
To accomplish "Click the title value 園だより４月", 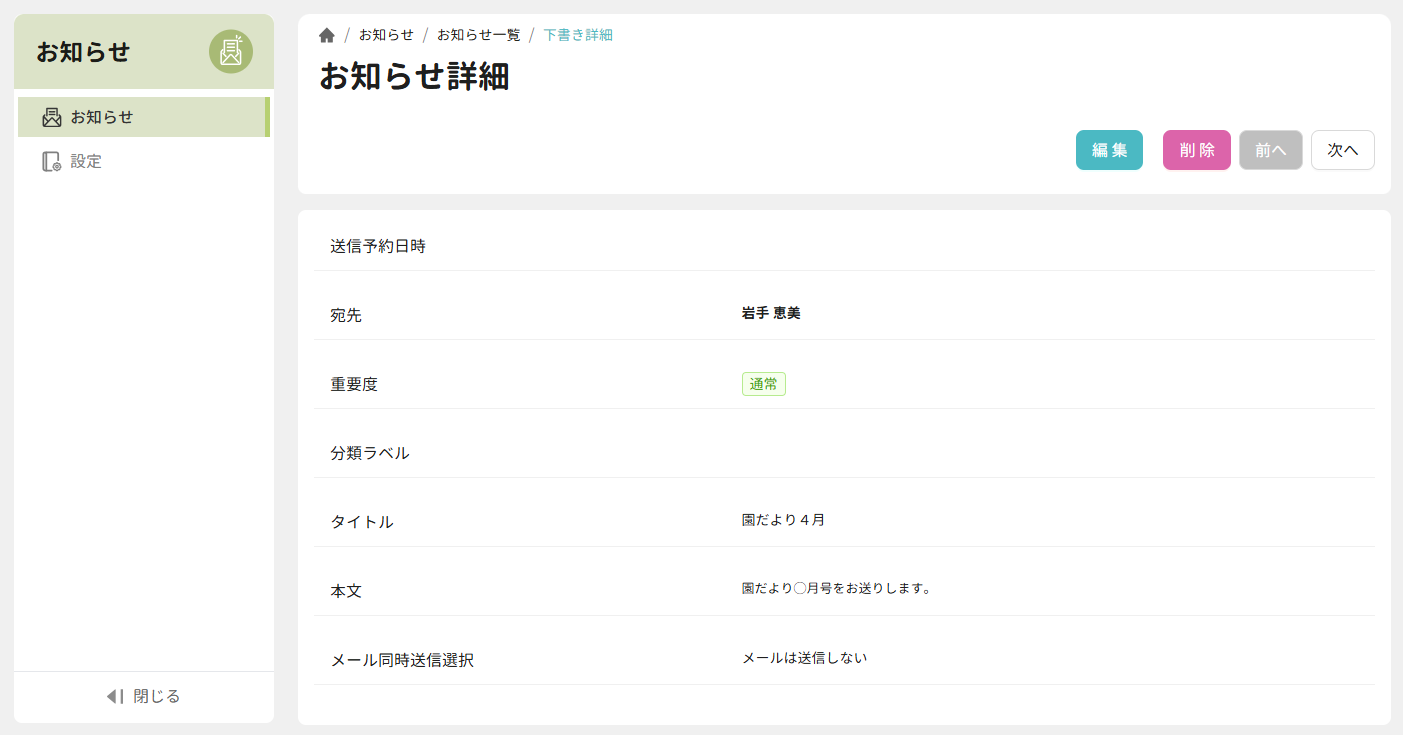I will click(783, 520).
